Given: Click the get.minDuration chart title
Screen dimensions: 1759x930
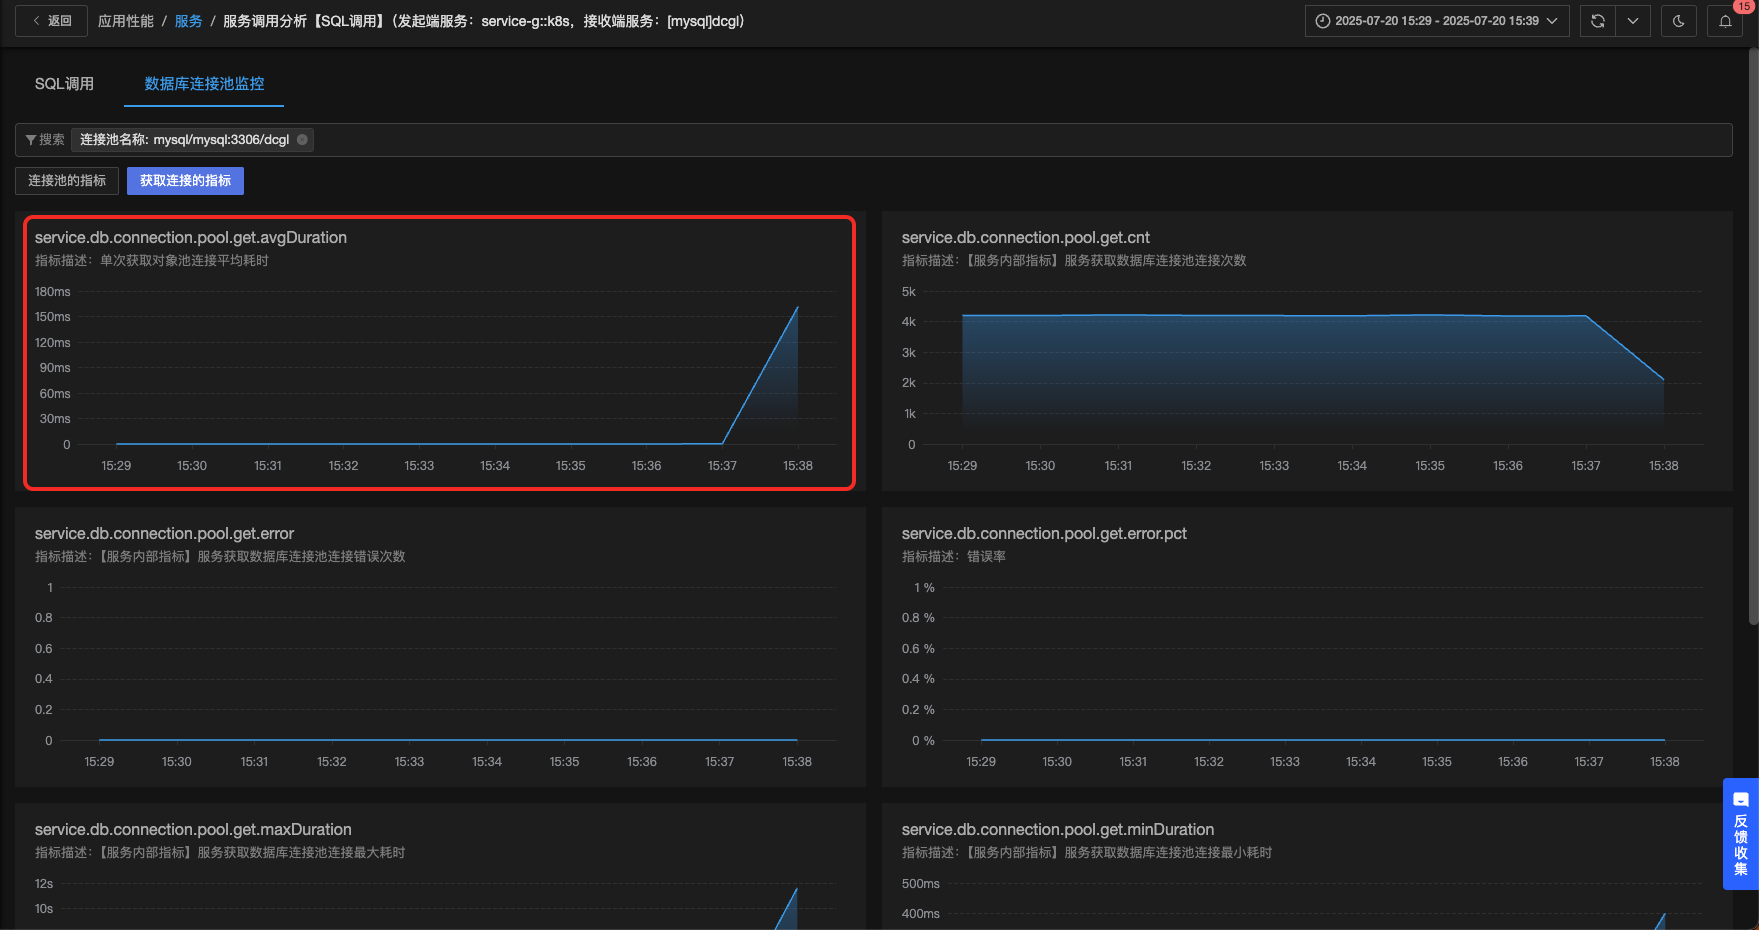Looking at the screenshot, I should pyautogui.click(x=1058, y=830).
